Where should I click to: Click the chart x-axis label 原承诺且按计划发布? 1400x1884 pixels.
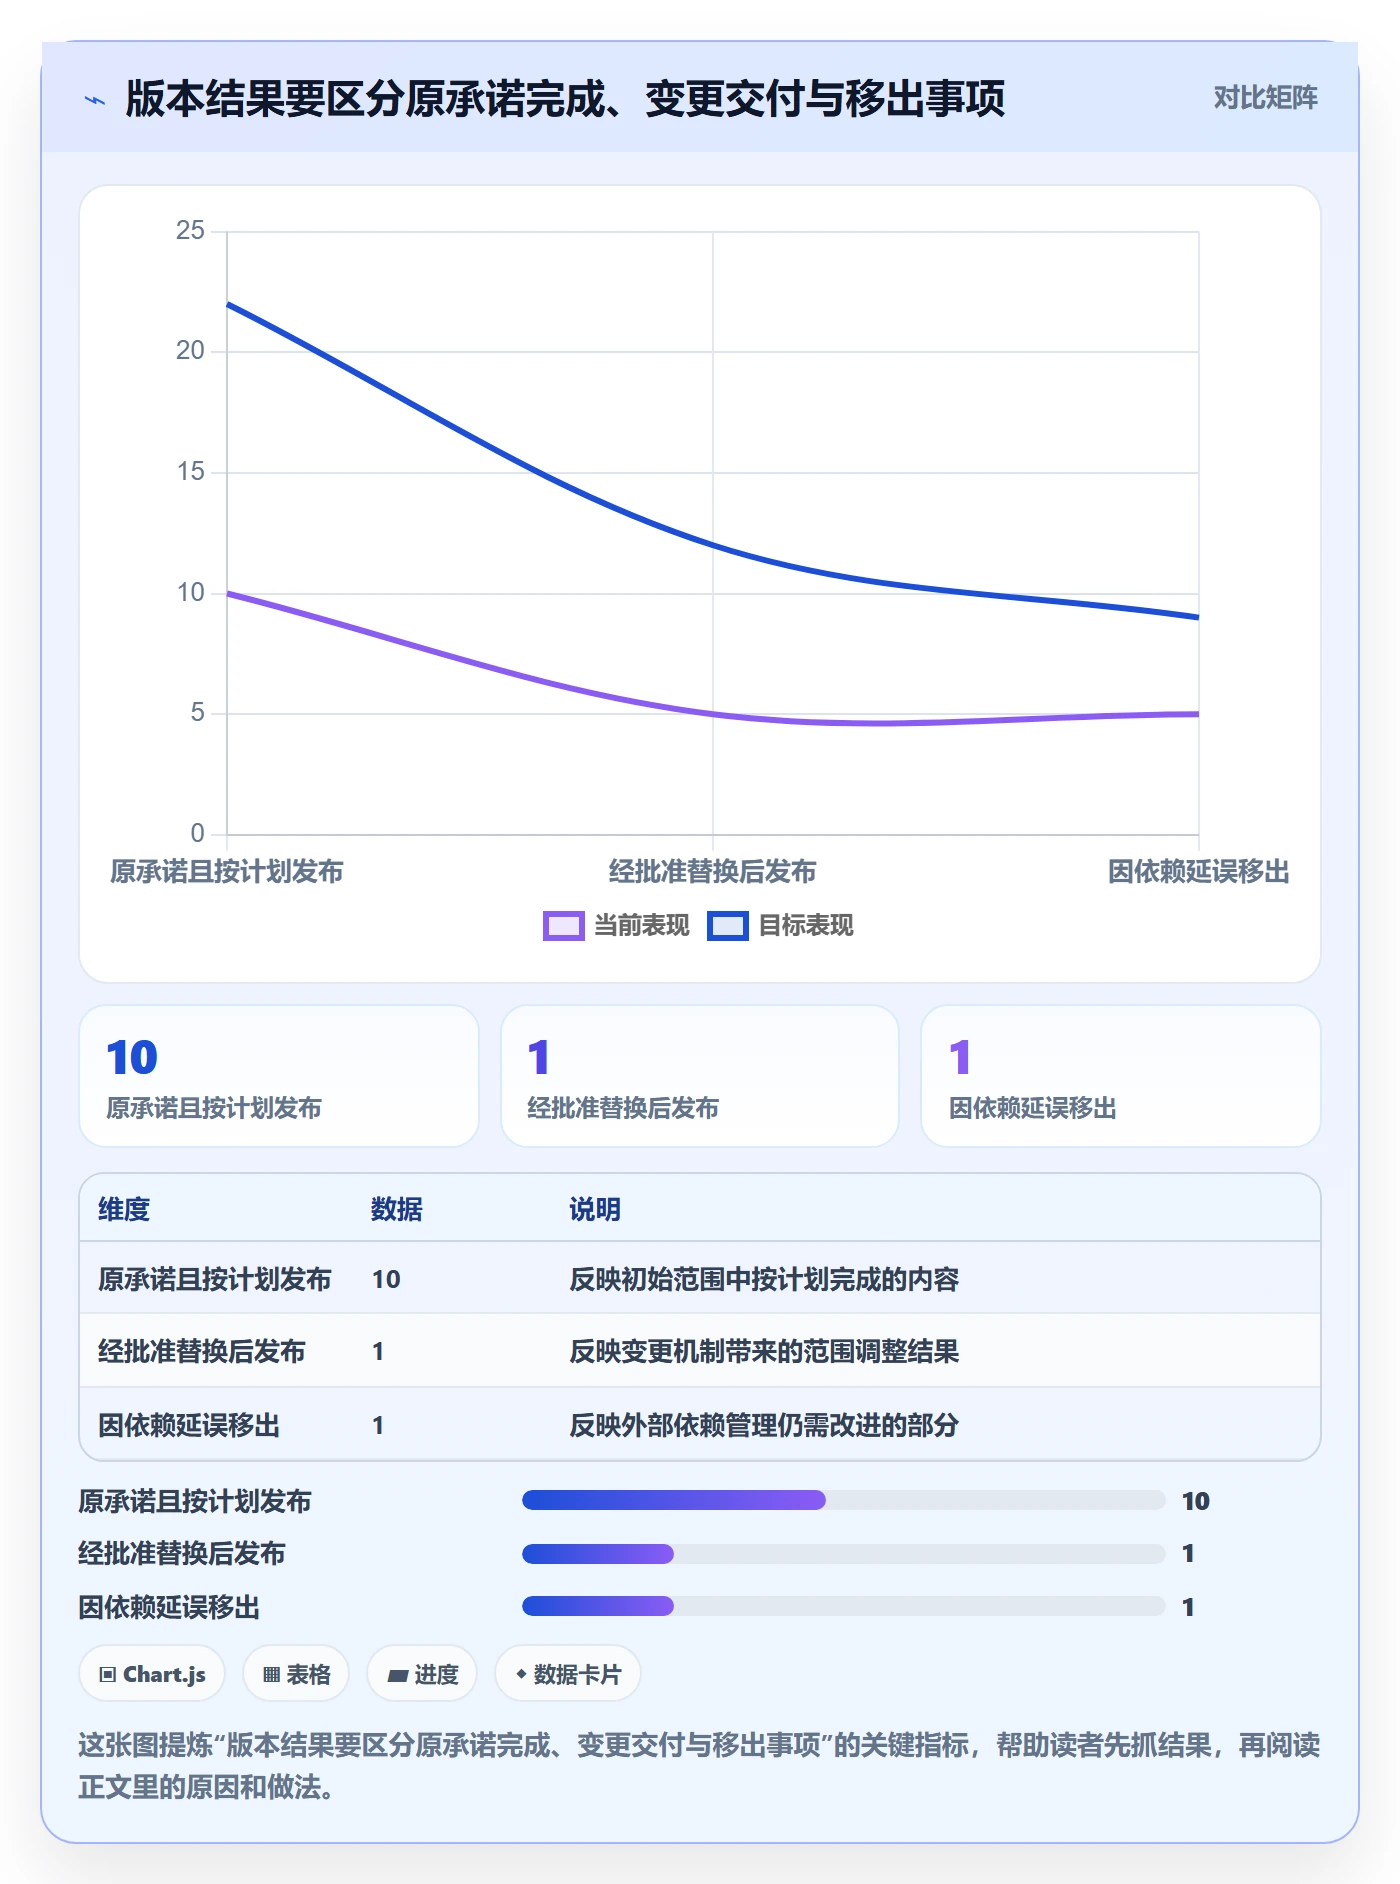point(227,872)
